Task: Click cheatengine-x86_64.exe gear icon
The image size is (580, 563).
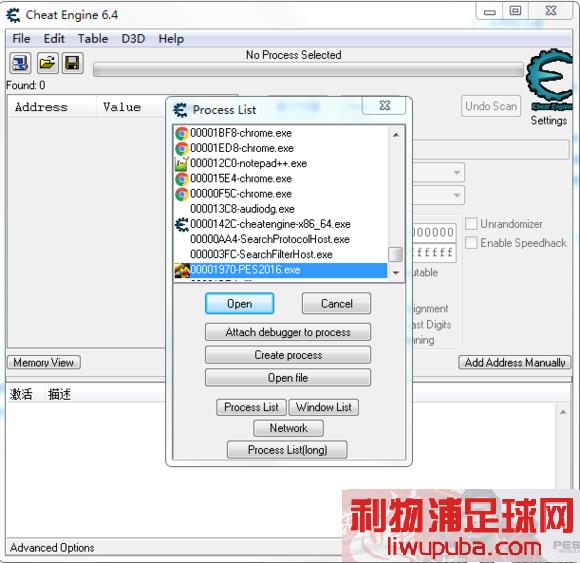Action: click(x=182, y=224)
